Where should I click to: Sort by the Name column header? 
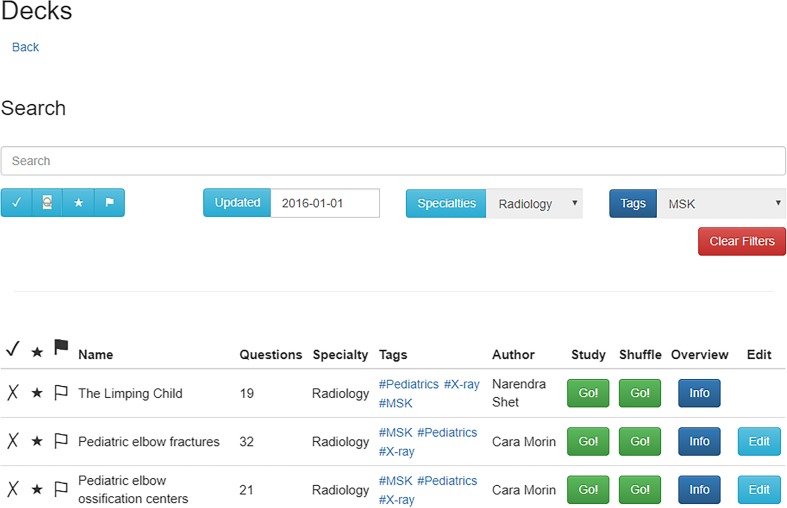pyautogui.click(x=96, y=354)
